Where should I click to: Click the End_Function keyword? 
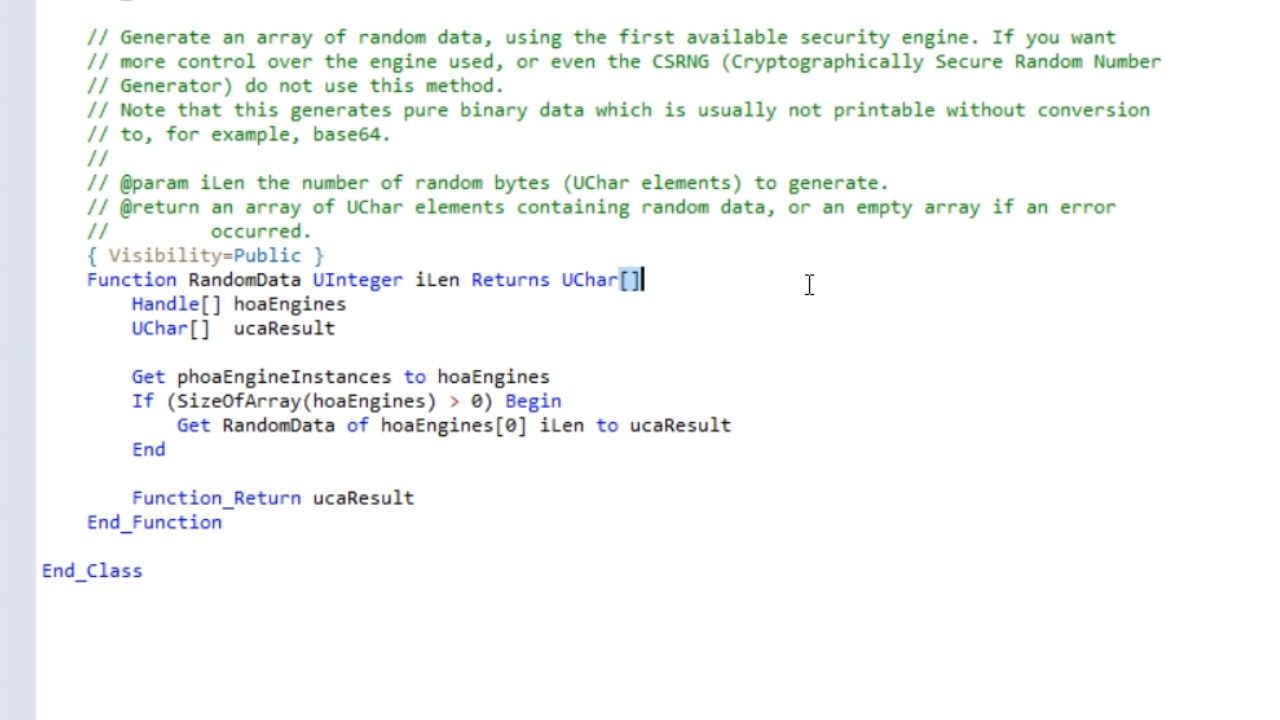pyautogui.click(x=154, y=522)
